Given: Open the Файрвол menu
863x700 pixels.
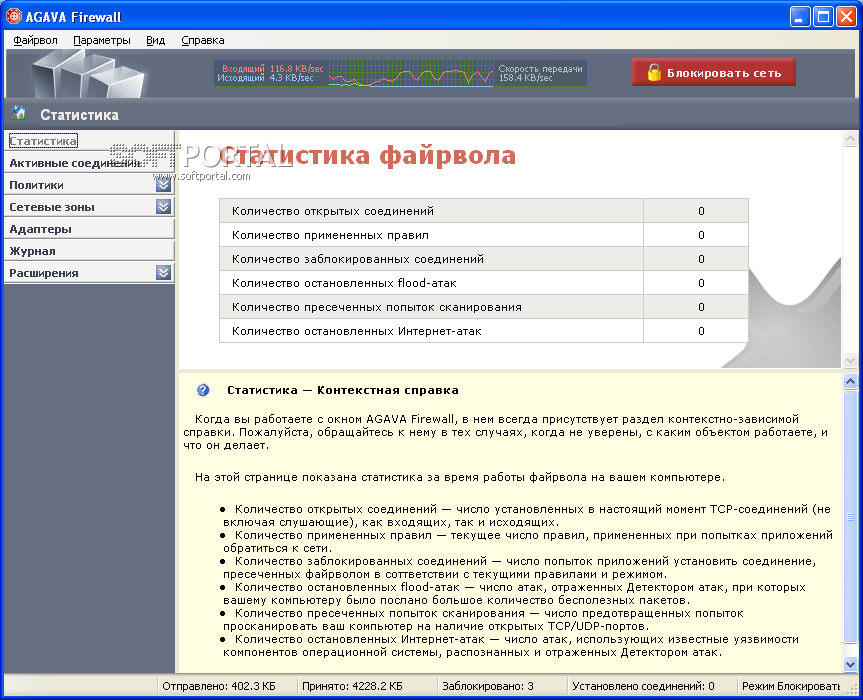Looking at the screenshot, I should 35,40.
